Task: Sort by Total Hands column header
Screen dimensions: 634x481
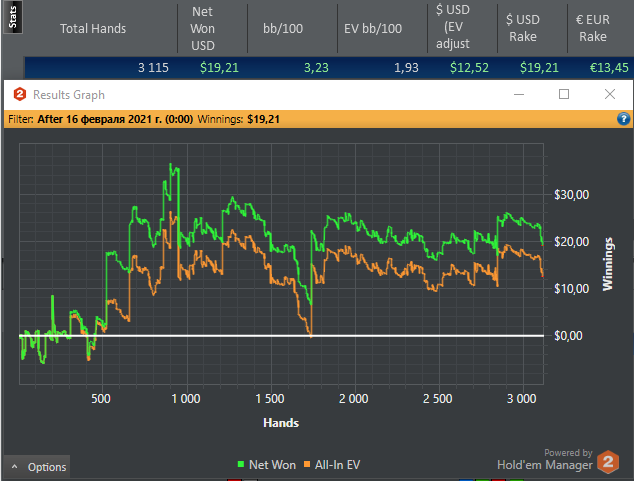Action: (93, 28)
